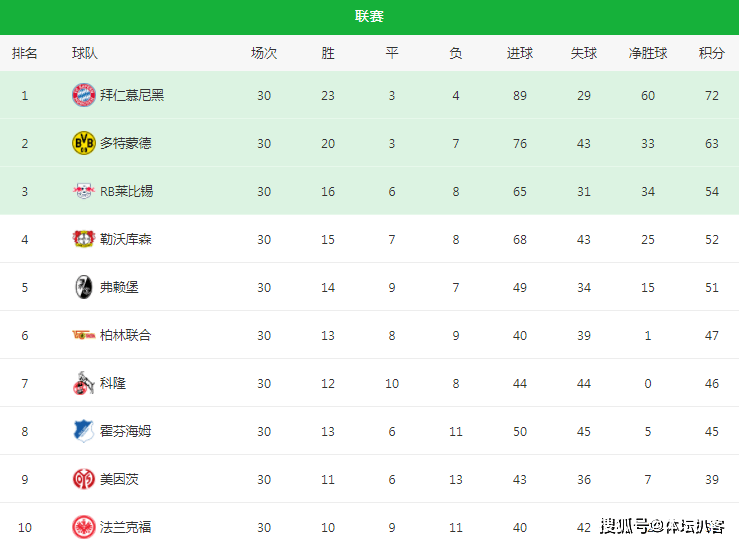Click the Union Berlin logo
The image size is (739, 543).
click(84, 335)
